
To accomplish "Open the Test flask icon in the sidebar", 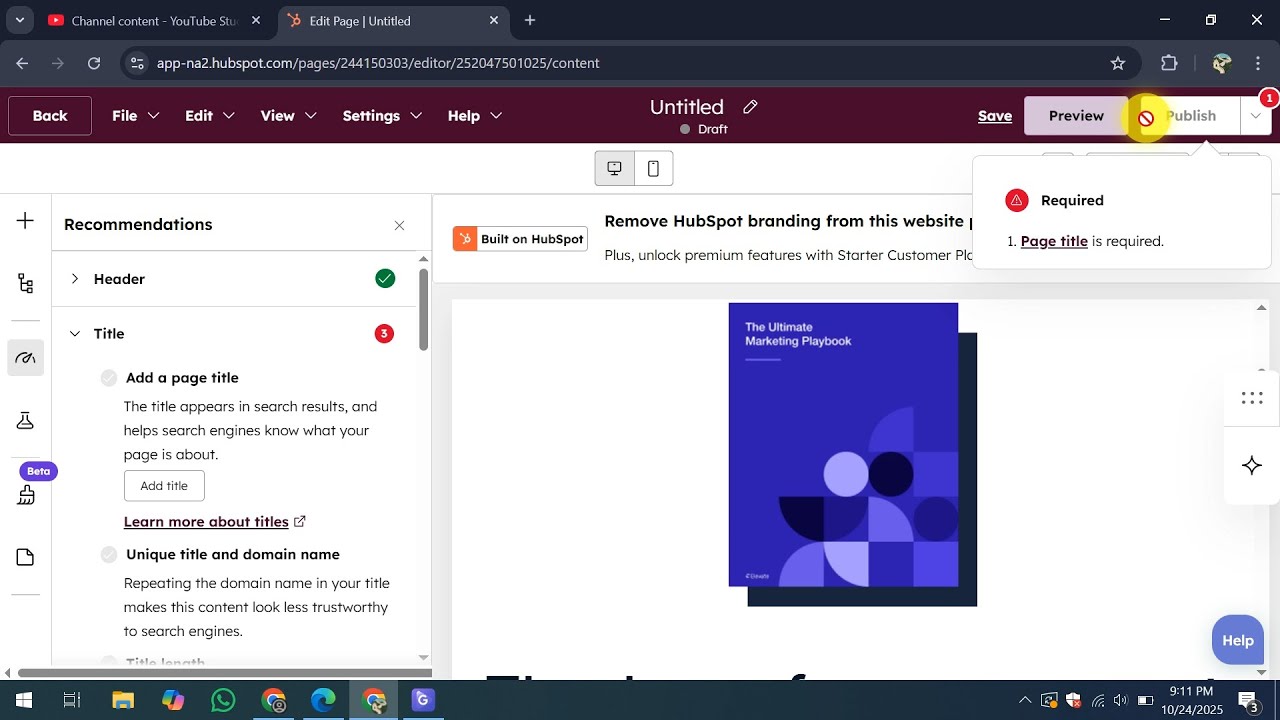I will [x=26, y=421].
